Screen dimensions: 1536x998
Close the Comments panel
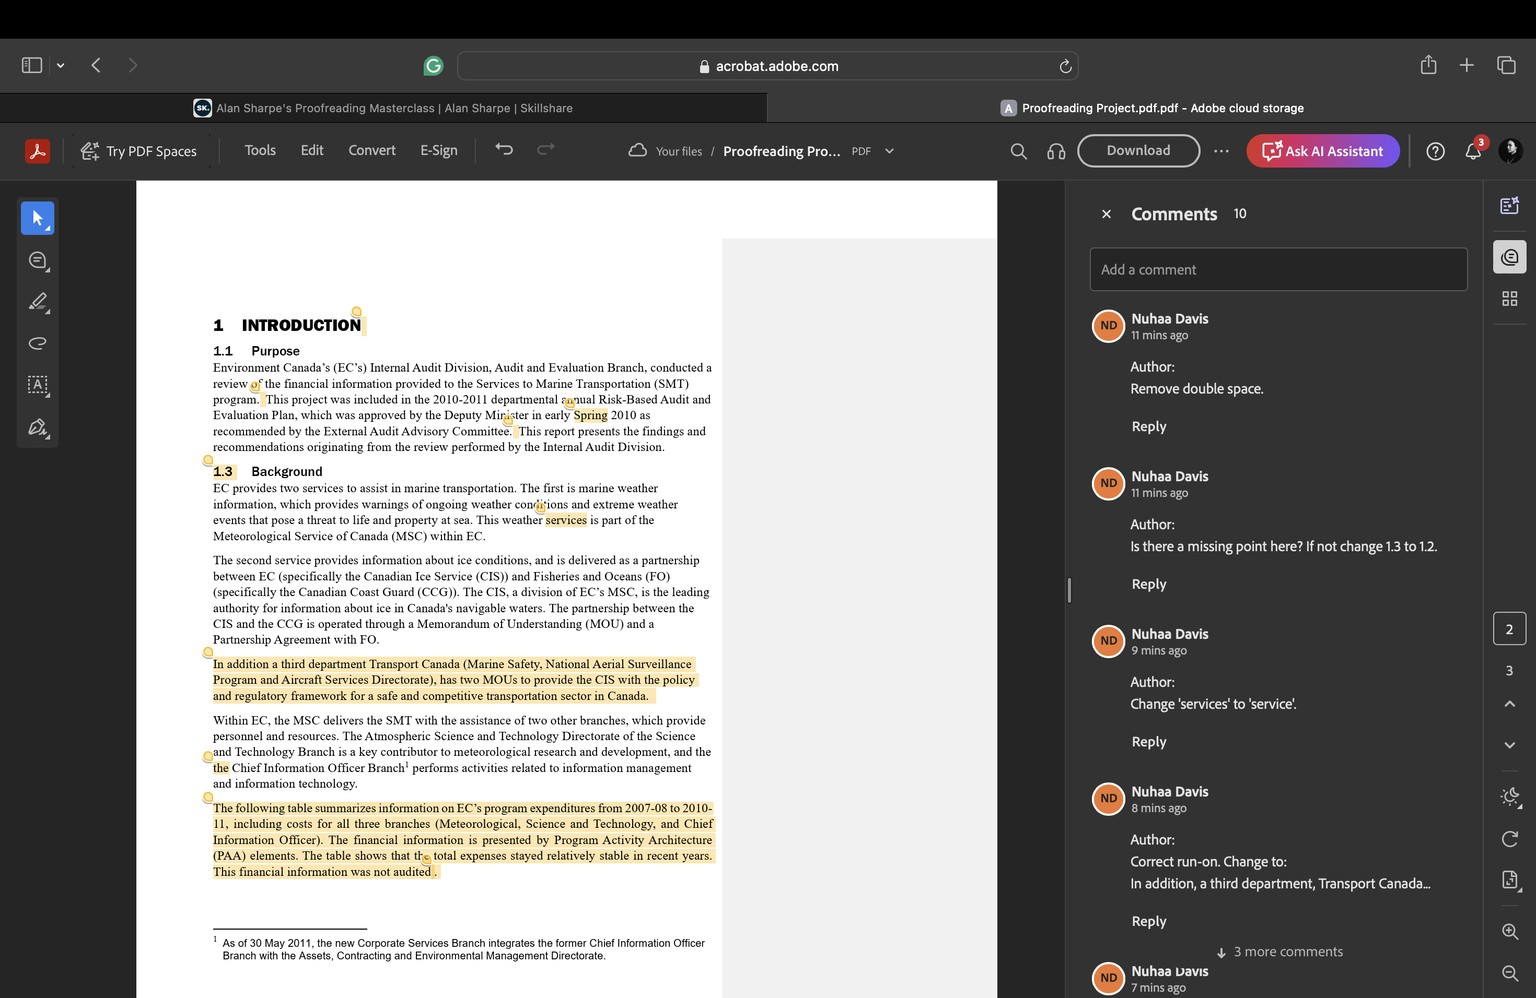point(1106,214)
